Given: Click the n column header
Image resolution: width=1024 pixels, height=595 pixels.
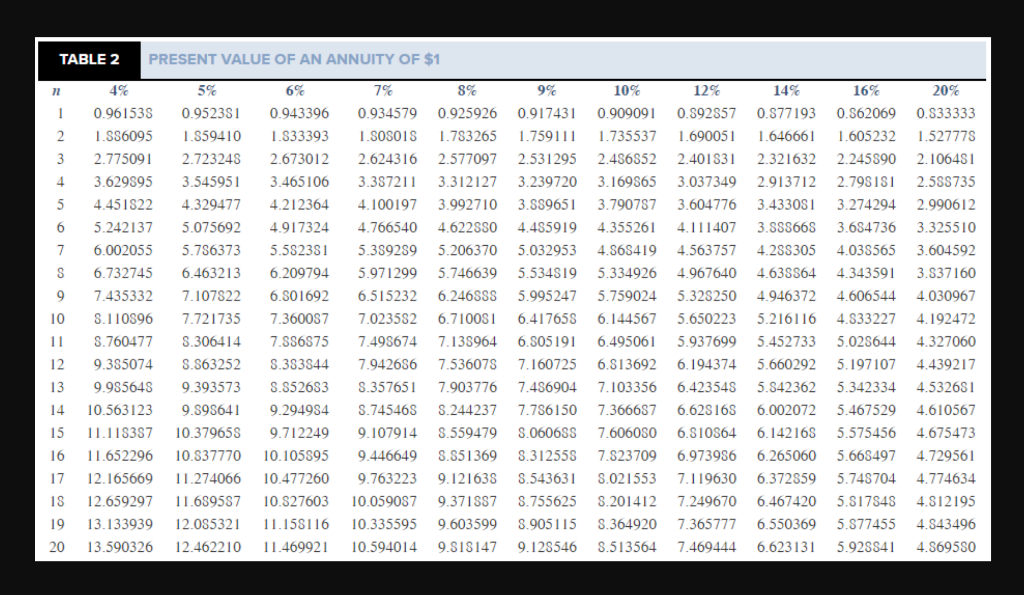Looking at the screenshot, I should pos(57,91).
